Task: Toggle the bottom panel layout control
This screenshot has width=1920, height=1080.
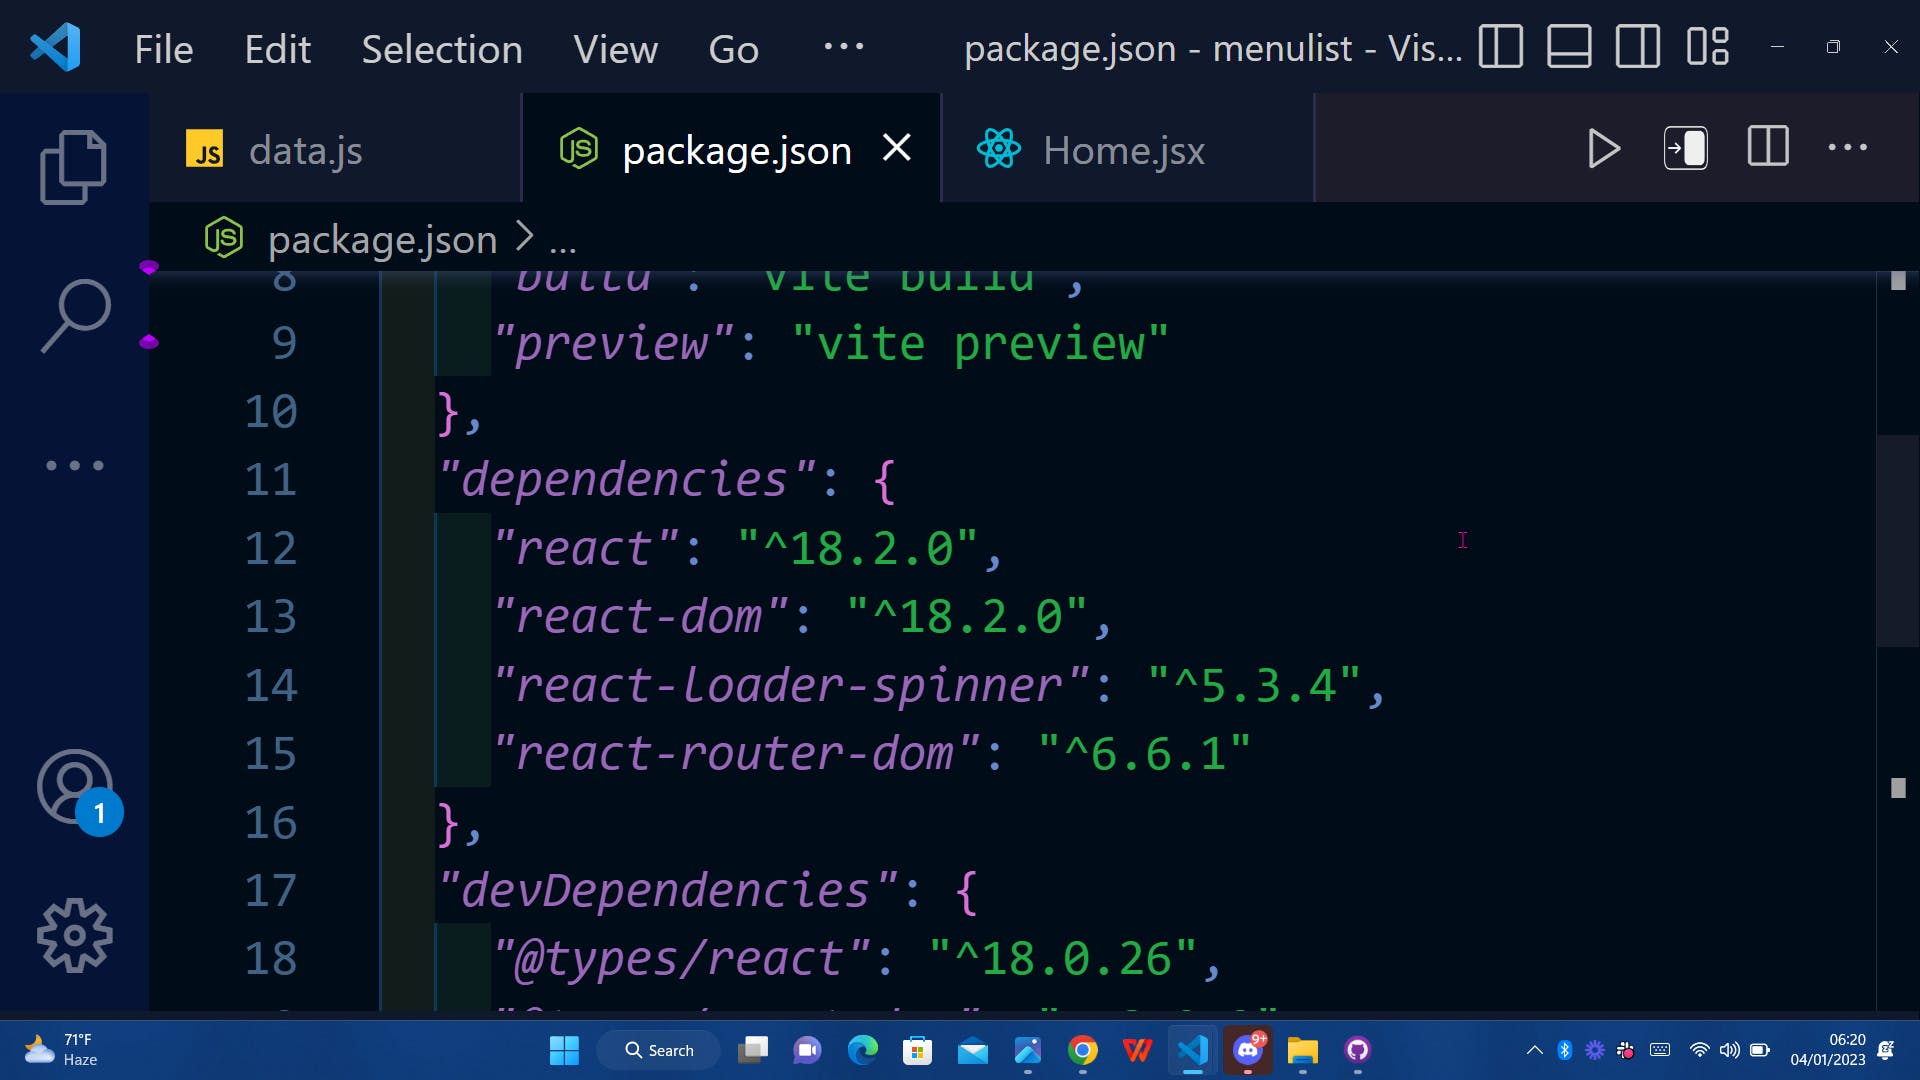Action: 1569,46
